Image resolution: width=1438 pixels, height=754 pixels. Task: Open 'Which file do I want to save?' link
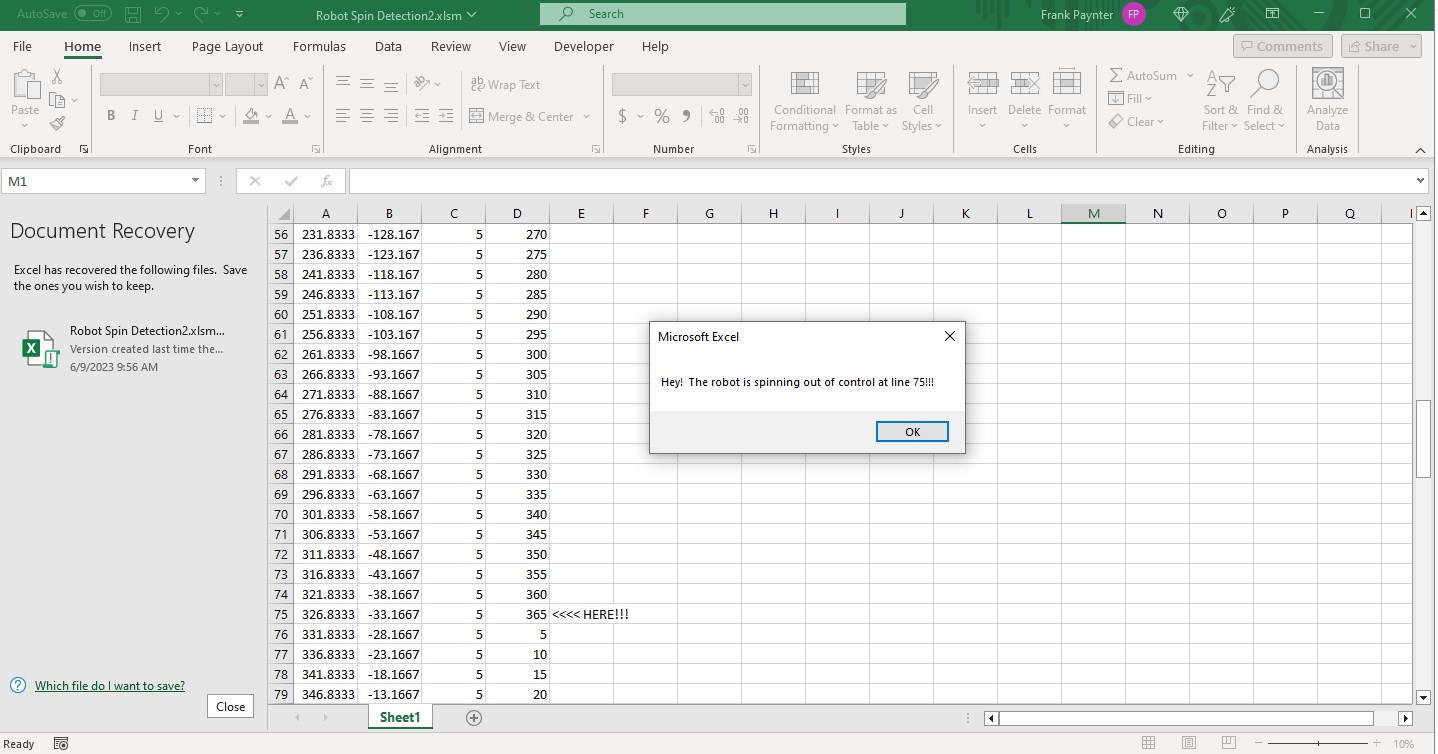[109, 685]
